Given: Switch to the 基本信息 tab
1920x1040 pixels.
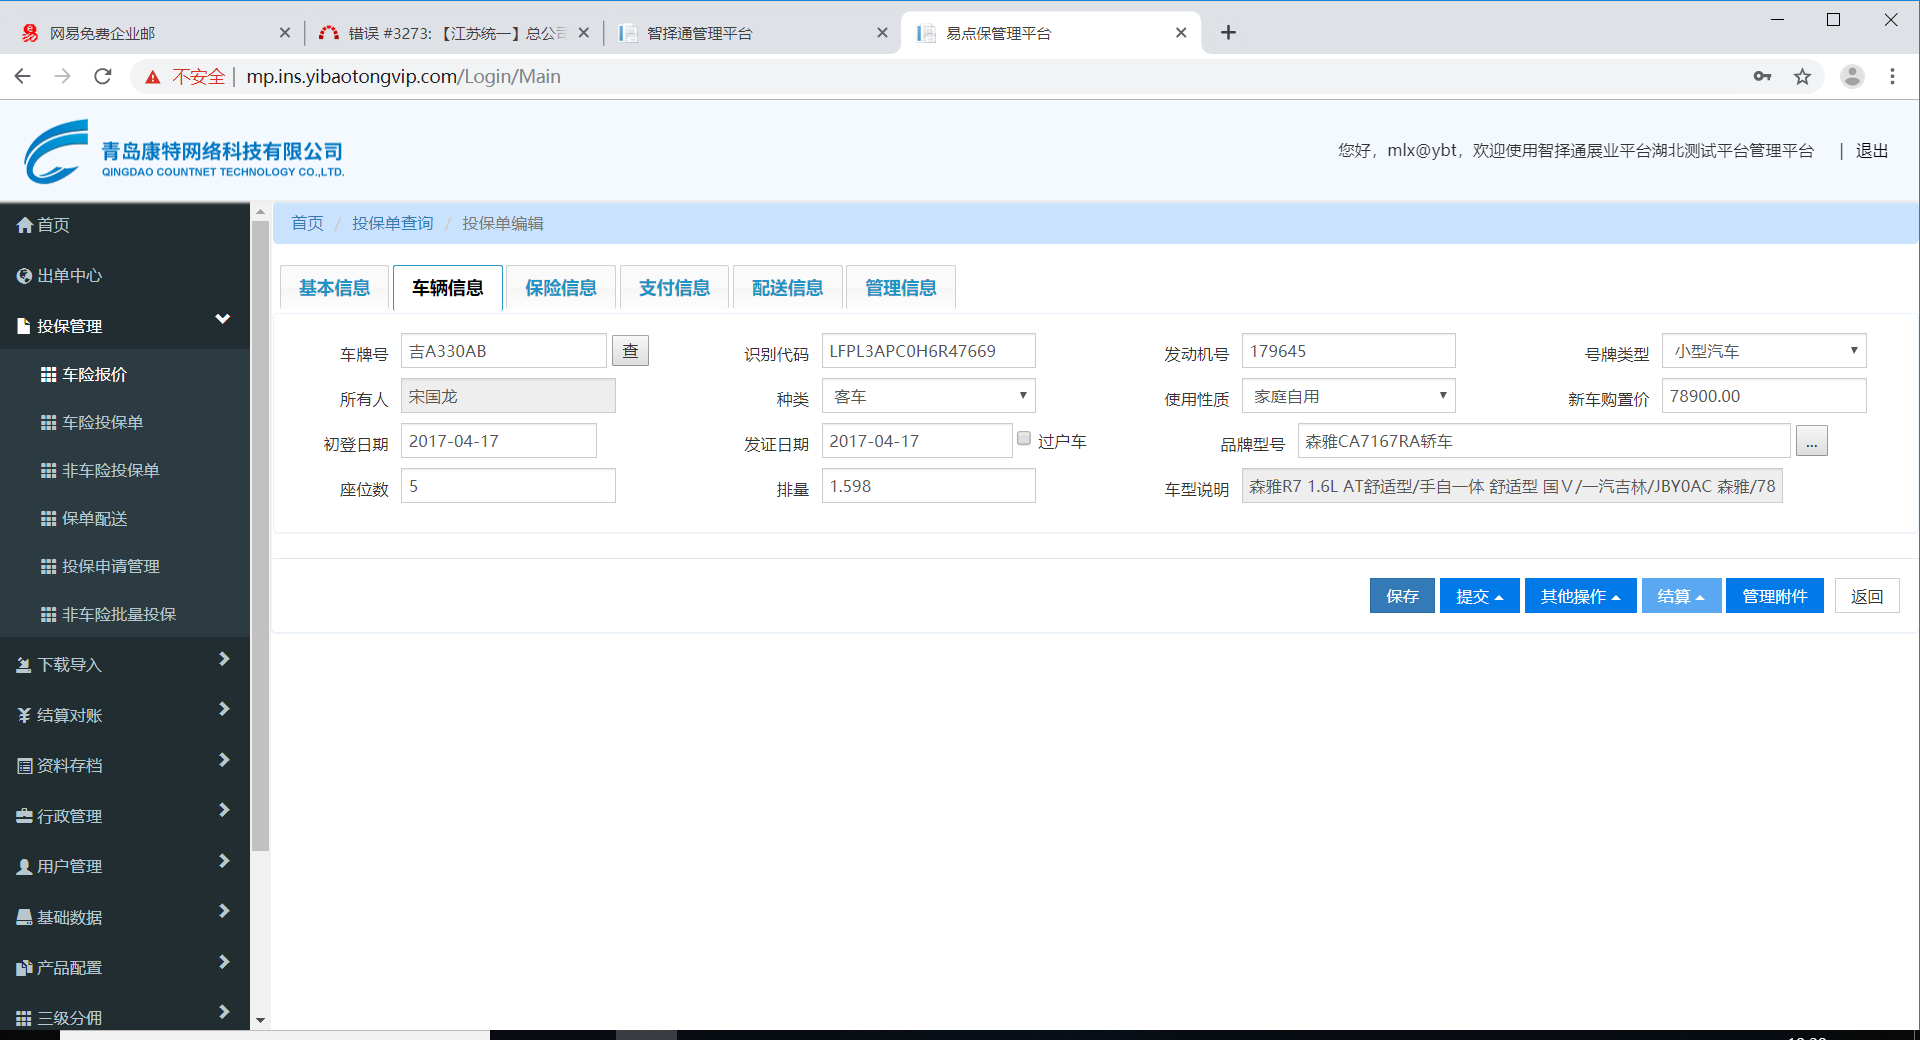Looking at the screenshot, I should point(334,288).
